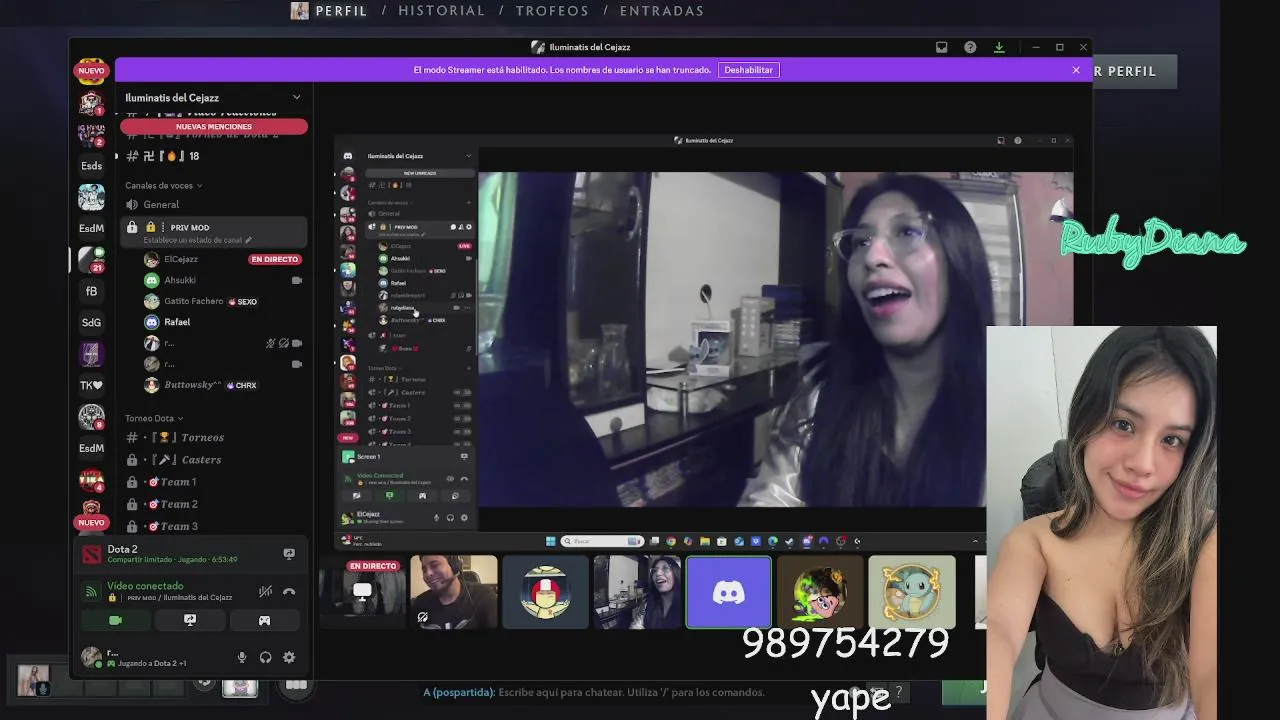Click the Deshabilitar button in Streamer mode banner
The image size is (1280, 720).
[748, 70]
